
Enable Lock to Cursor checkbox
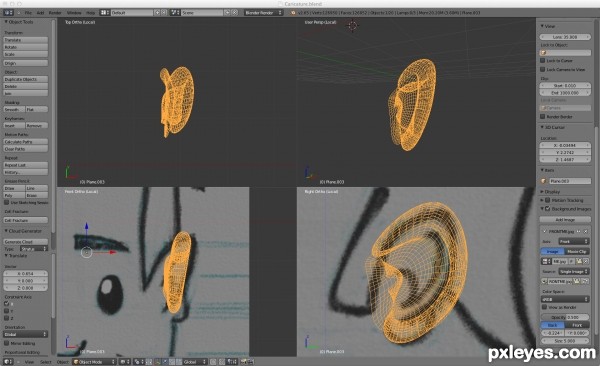(x=543, y=60)
